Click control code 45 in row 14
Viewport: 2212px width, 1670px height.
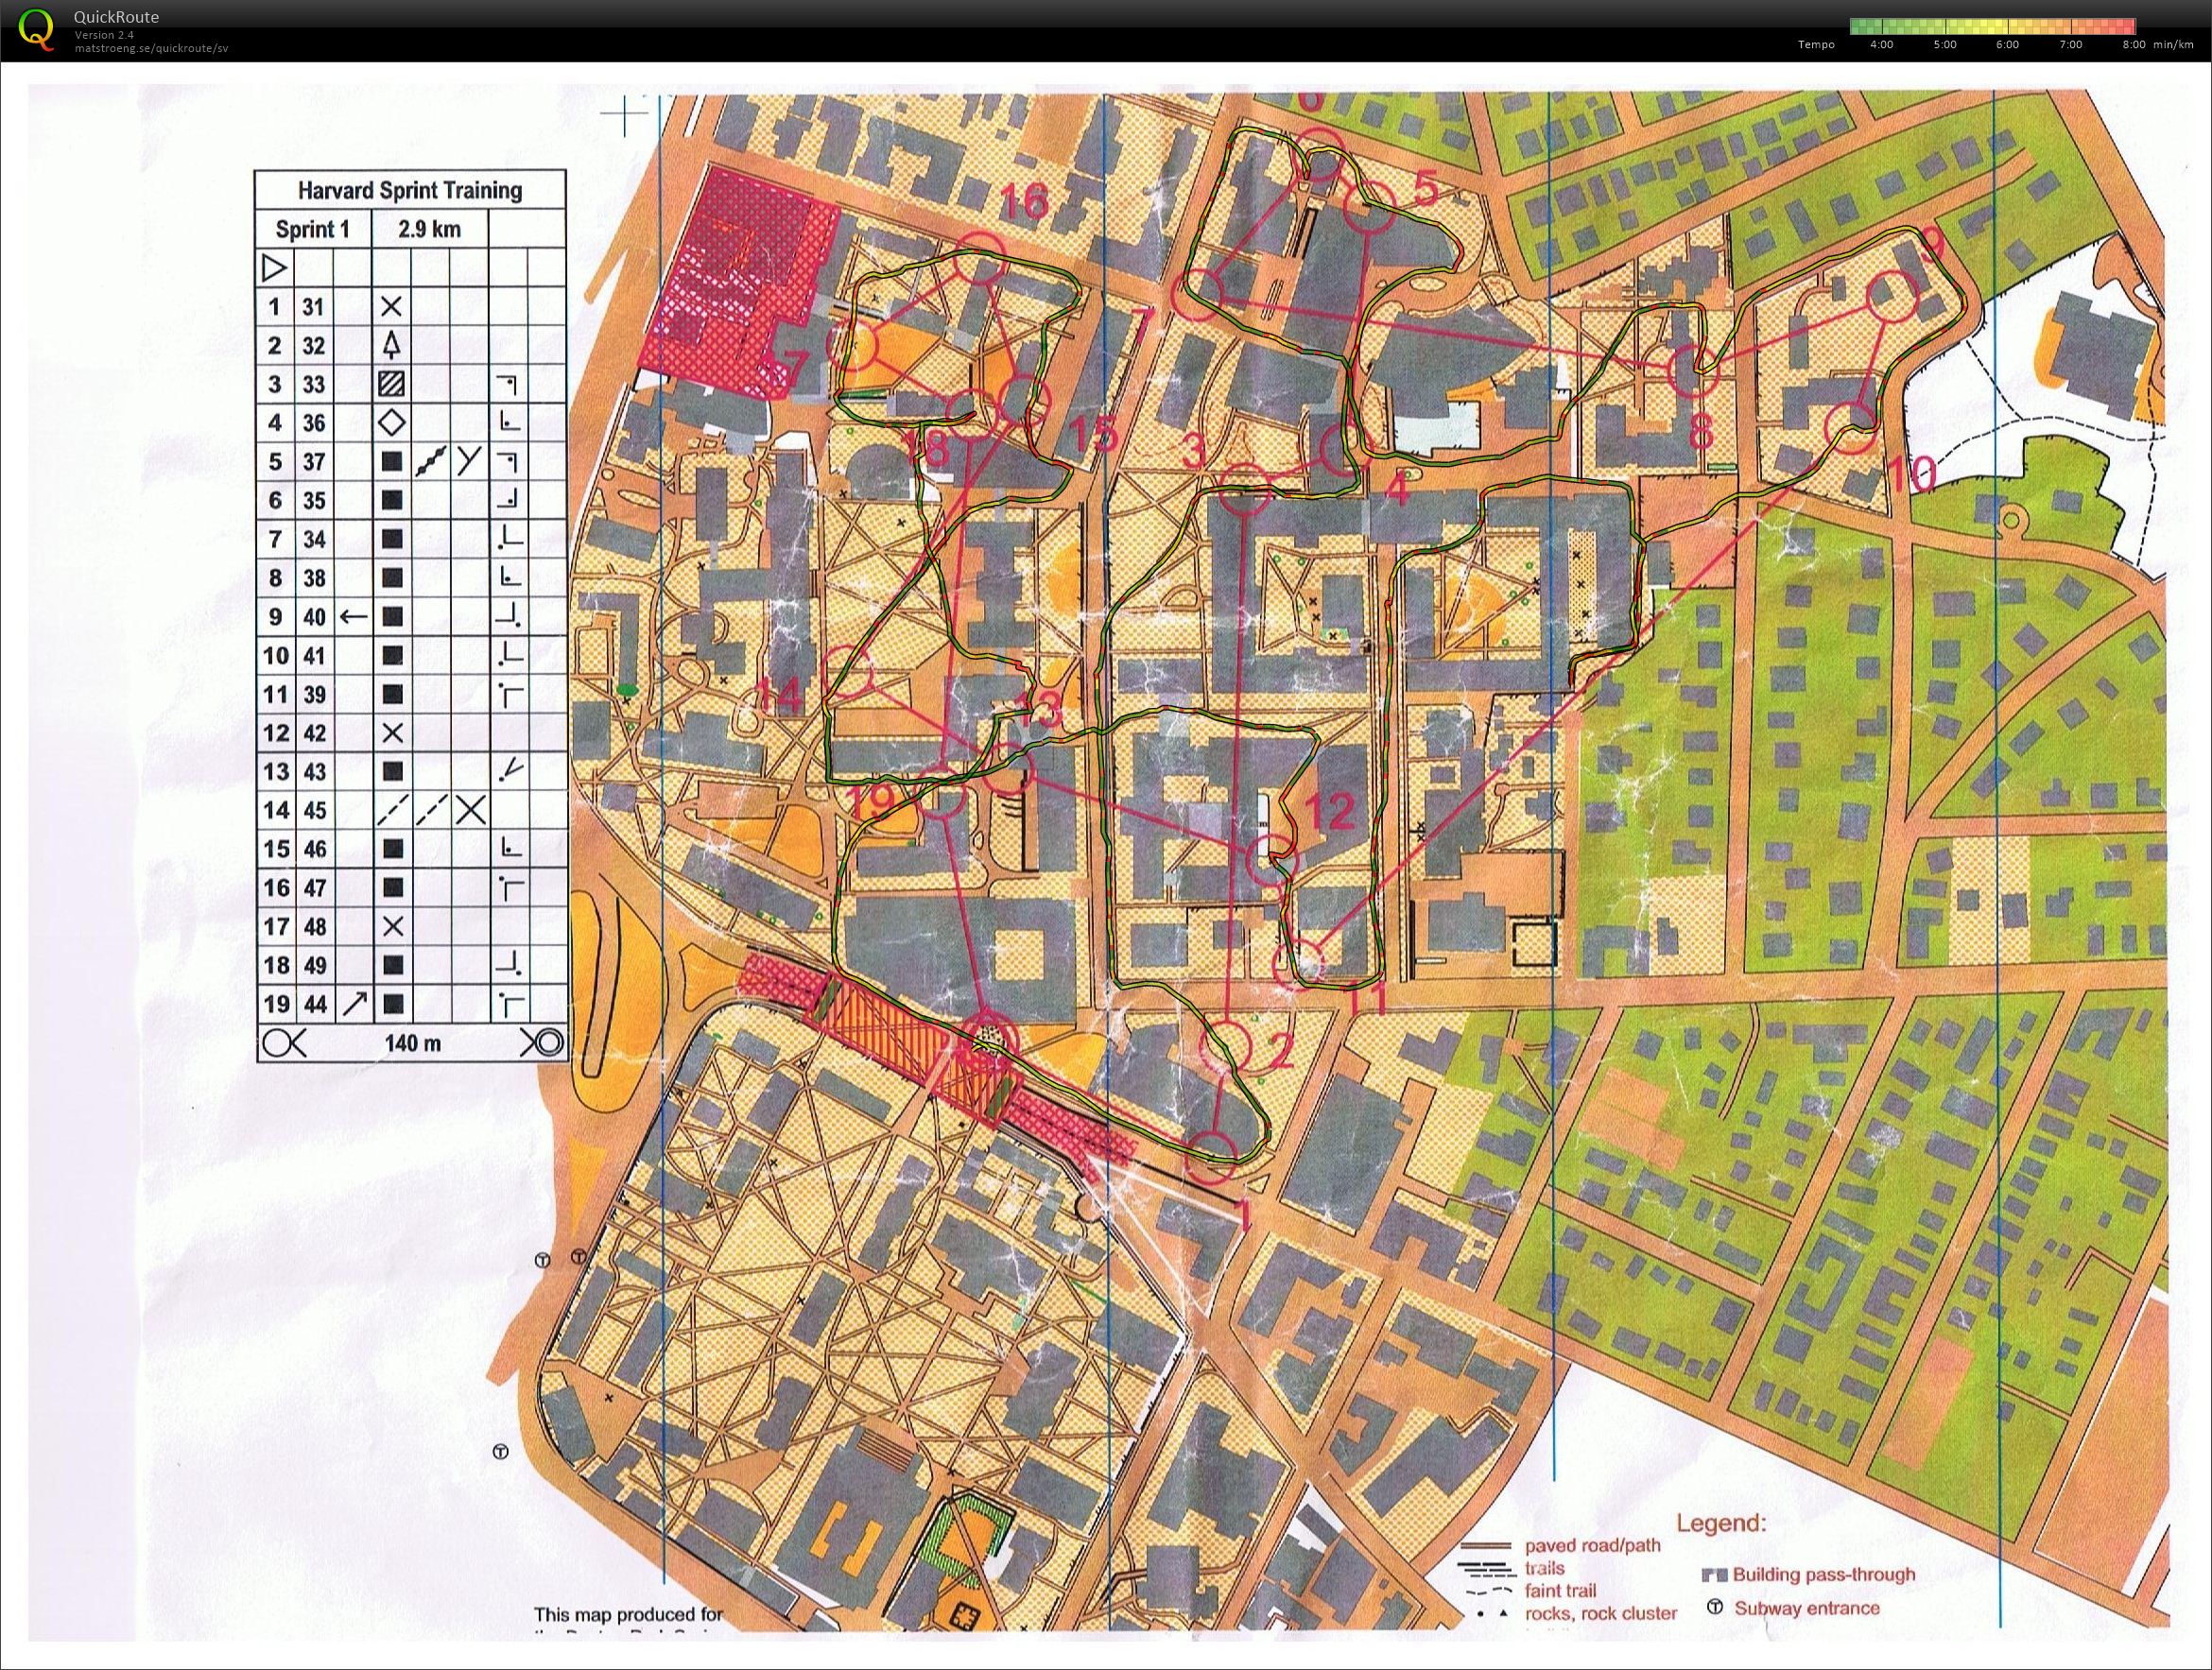pos(314,810)
